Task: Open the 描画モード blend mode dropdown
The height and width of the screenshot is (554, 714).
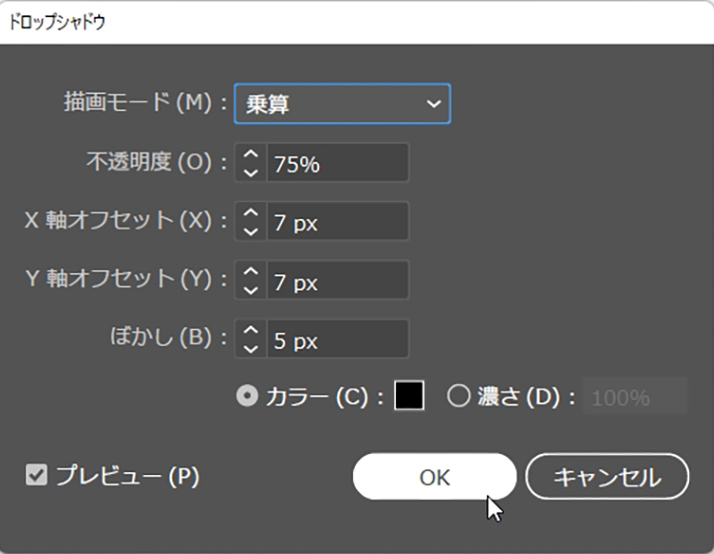Action: 342,103
